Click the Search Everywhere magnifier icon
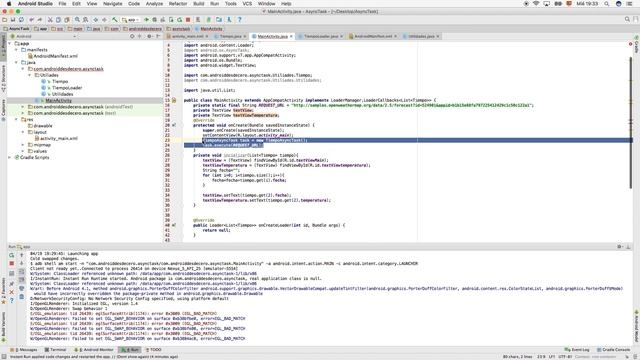The height and width of the screenshot is (360, 640). coord(627,19)
